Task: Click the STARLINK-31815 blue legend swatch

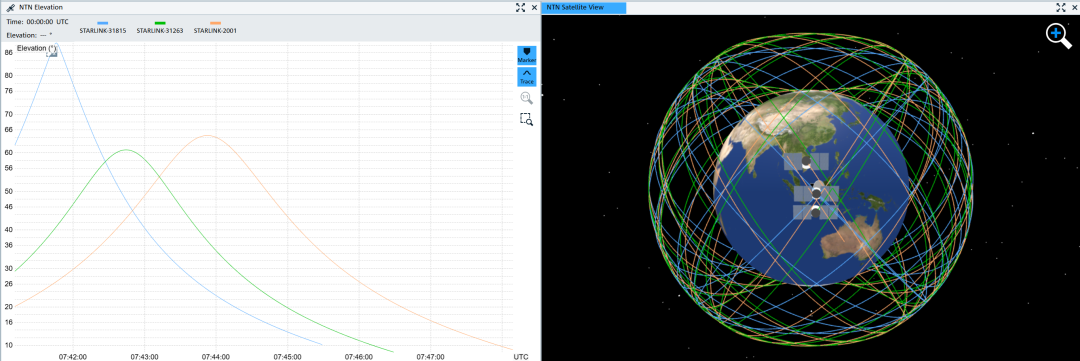Action: click(103, 23)
